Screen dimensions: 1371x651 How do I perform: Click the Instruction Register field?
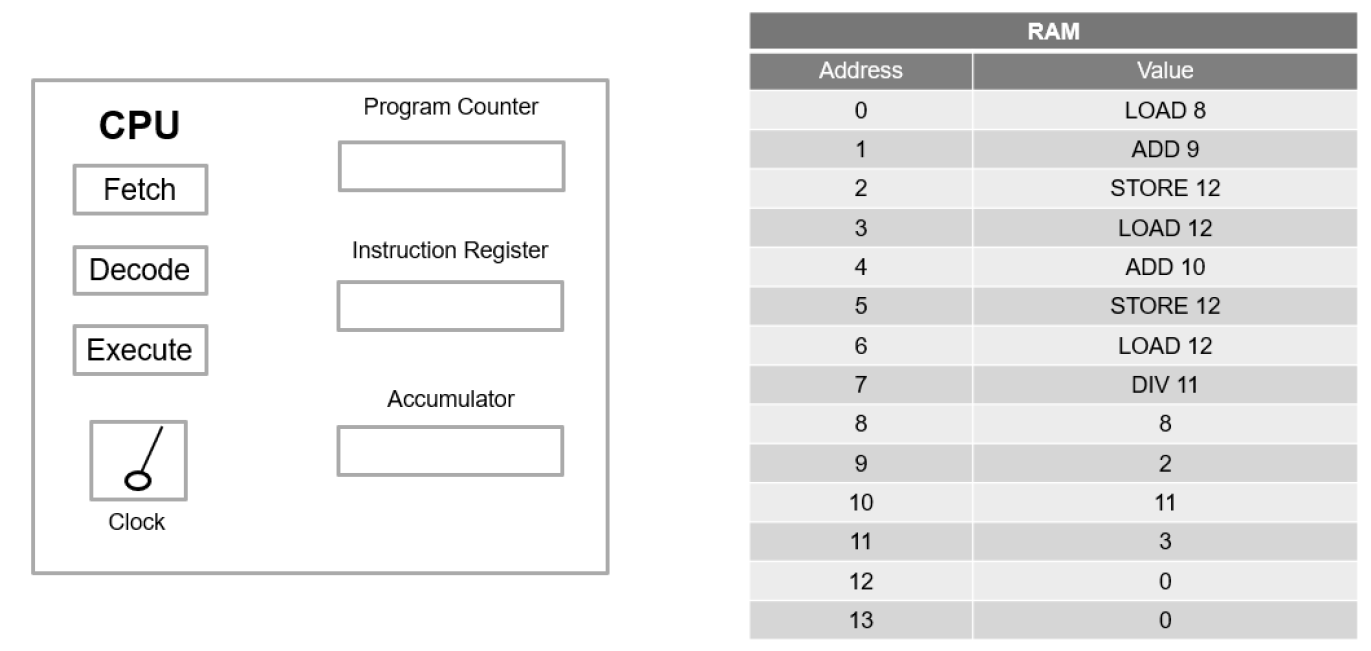pyautogui.click(x=450, y=306)
